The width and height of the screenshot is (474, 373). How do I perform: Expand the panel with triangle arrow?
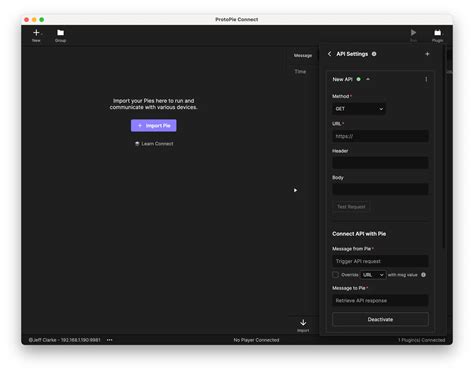click(295, 190)
